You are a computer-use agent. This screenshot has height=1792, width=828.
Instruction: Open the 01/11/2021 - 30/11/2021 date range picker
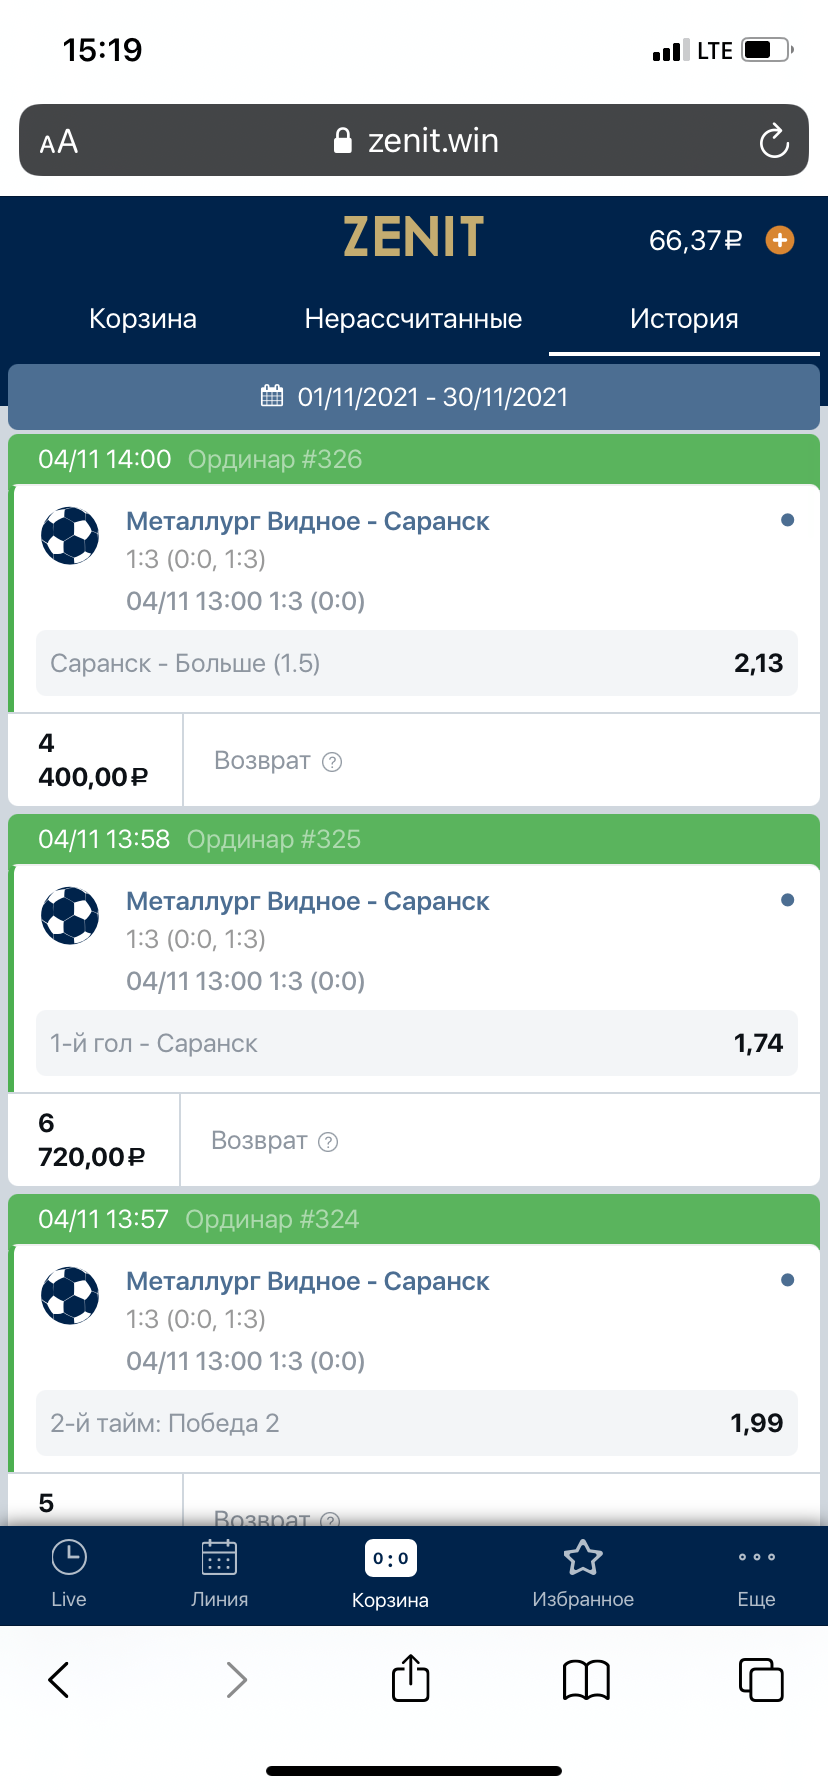click(414, 397)
